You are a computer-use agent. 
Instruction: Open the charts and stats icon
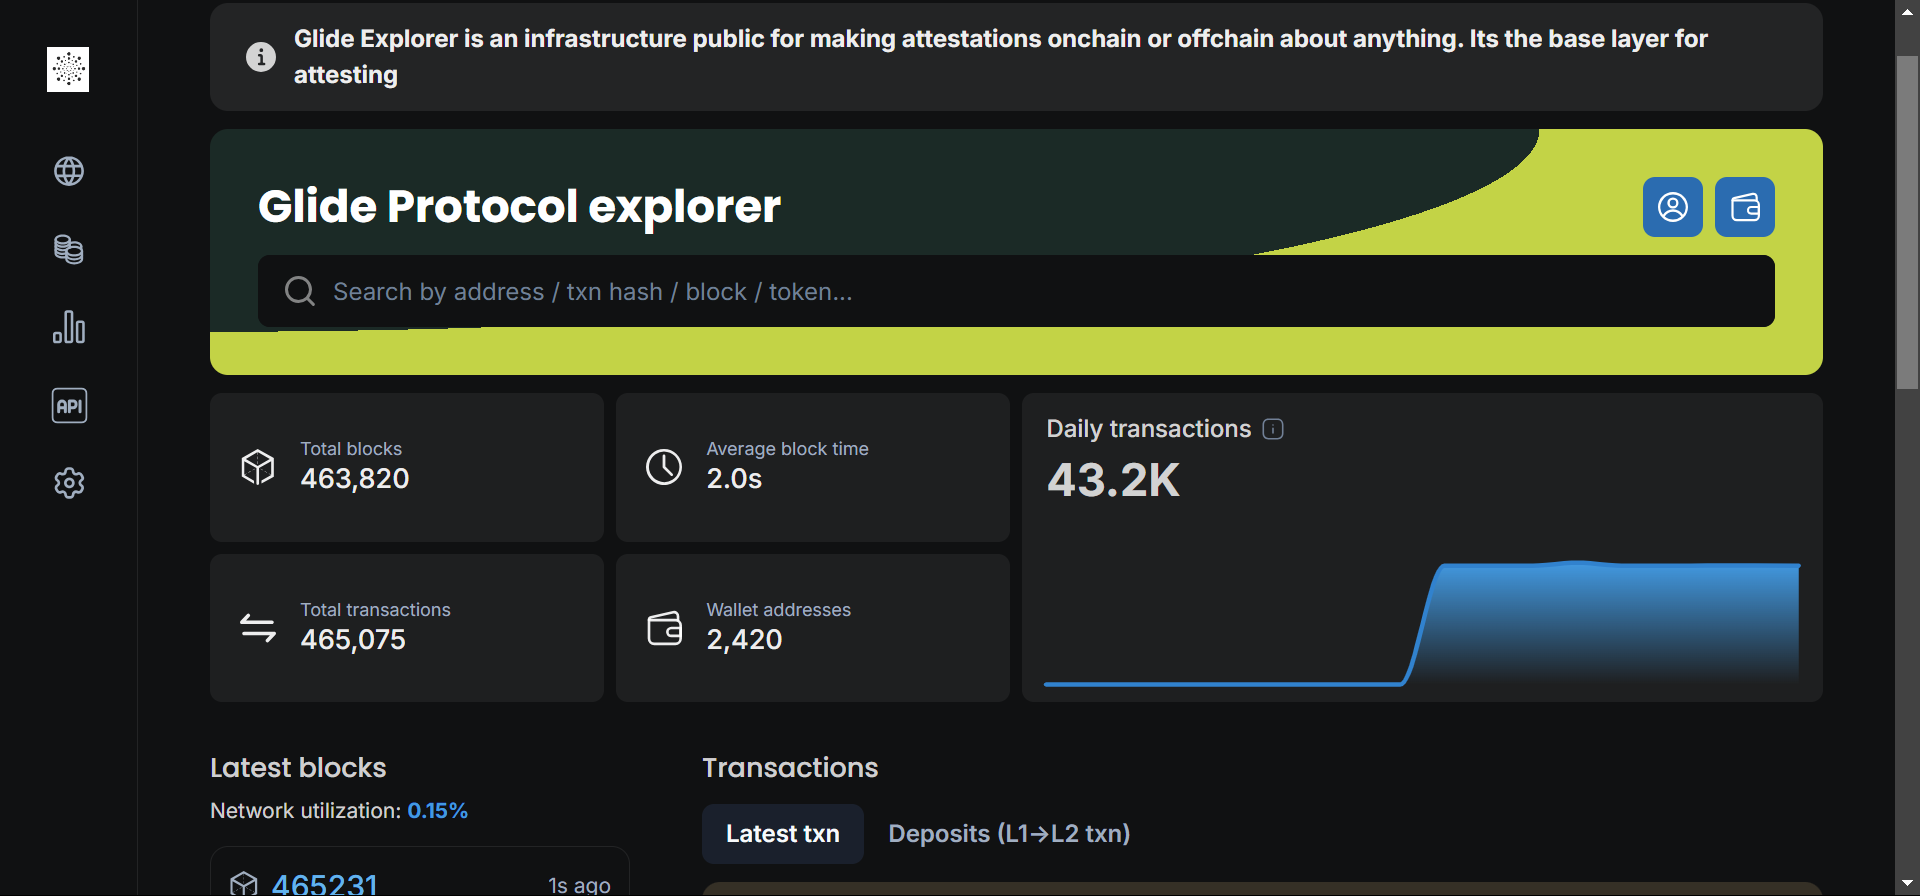[x=69, y=327]
